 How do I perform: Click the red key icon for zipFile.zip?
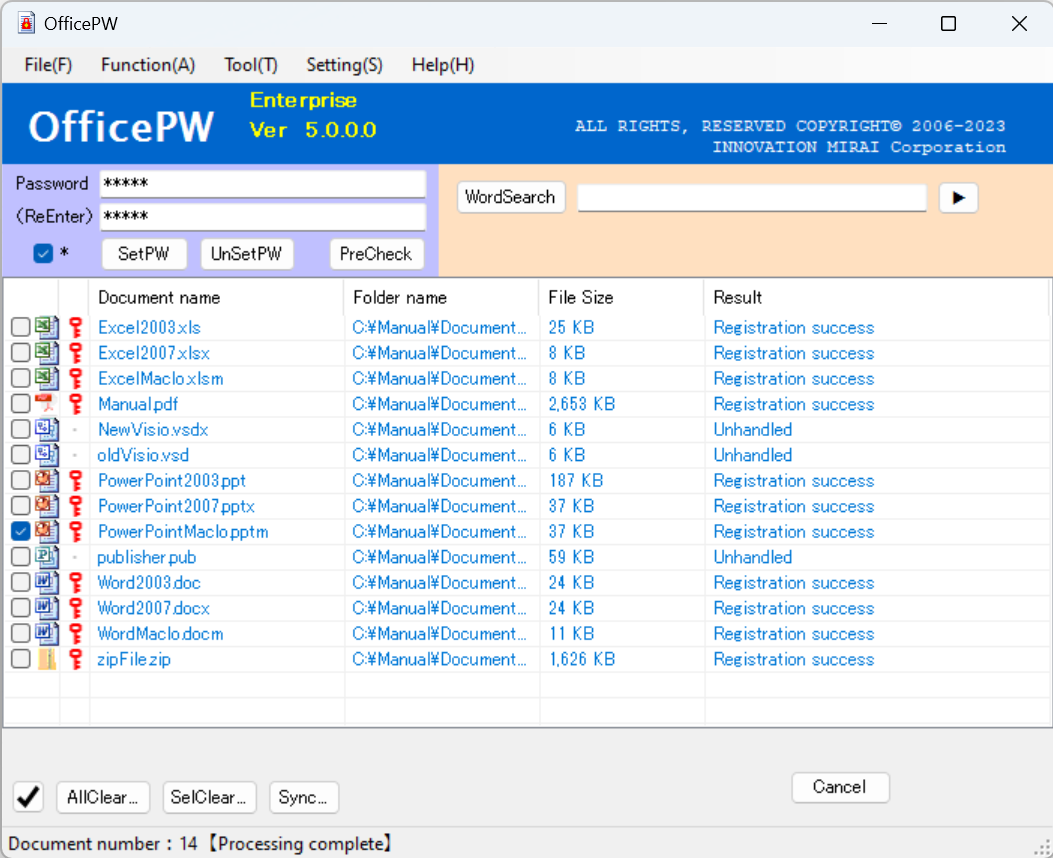(76, 659)
